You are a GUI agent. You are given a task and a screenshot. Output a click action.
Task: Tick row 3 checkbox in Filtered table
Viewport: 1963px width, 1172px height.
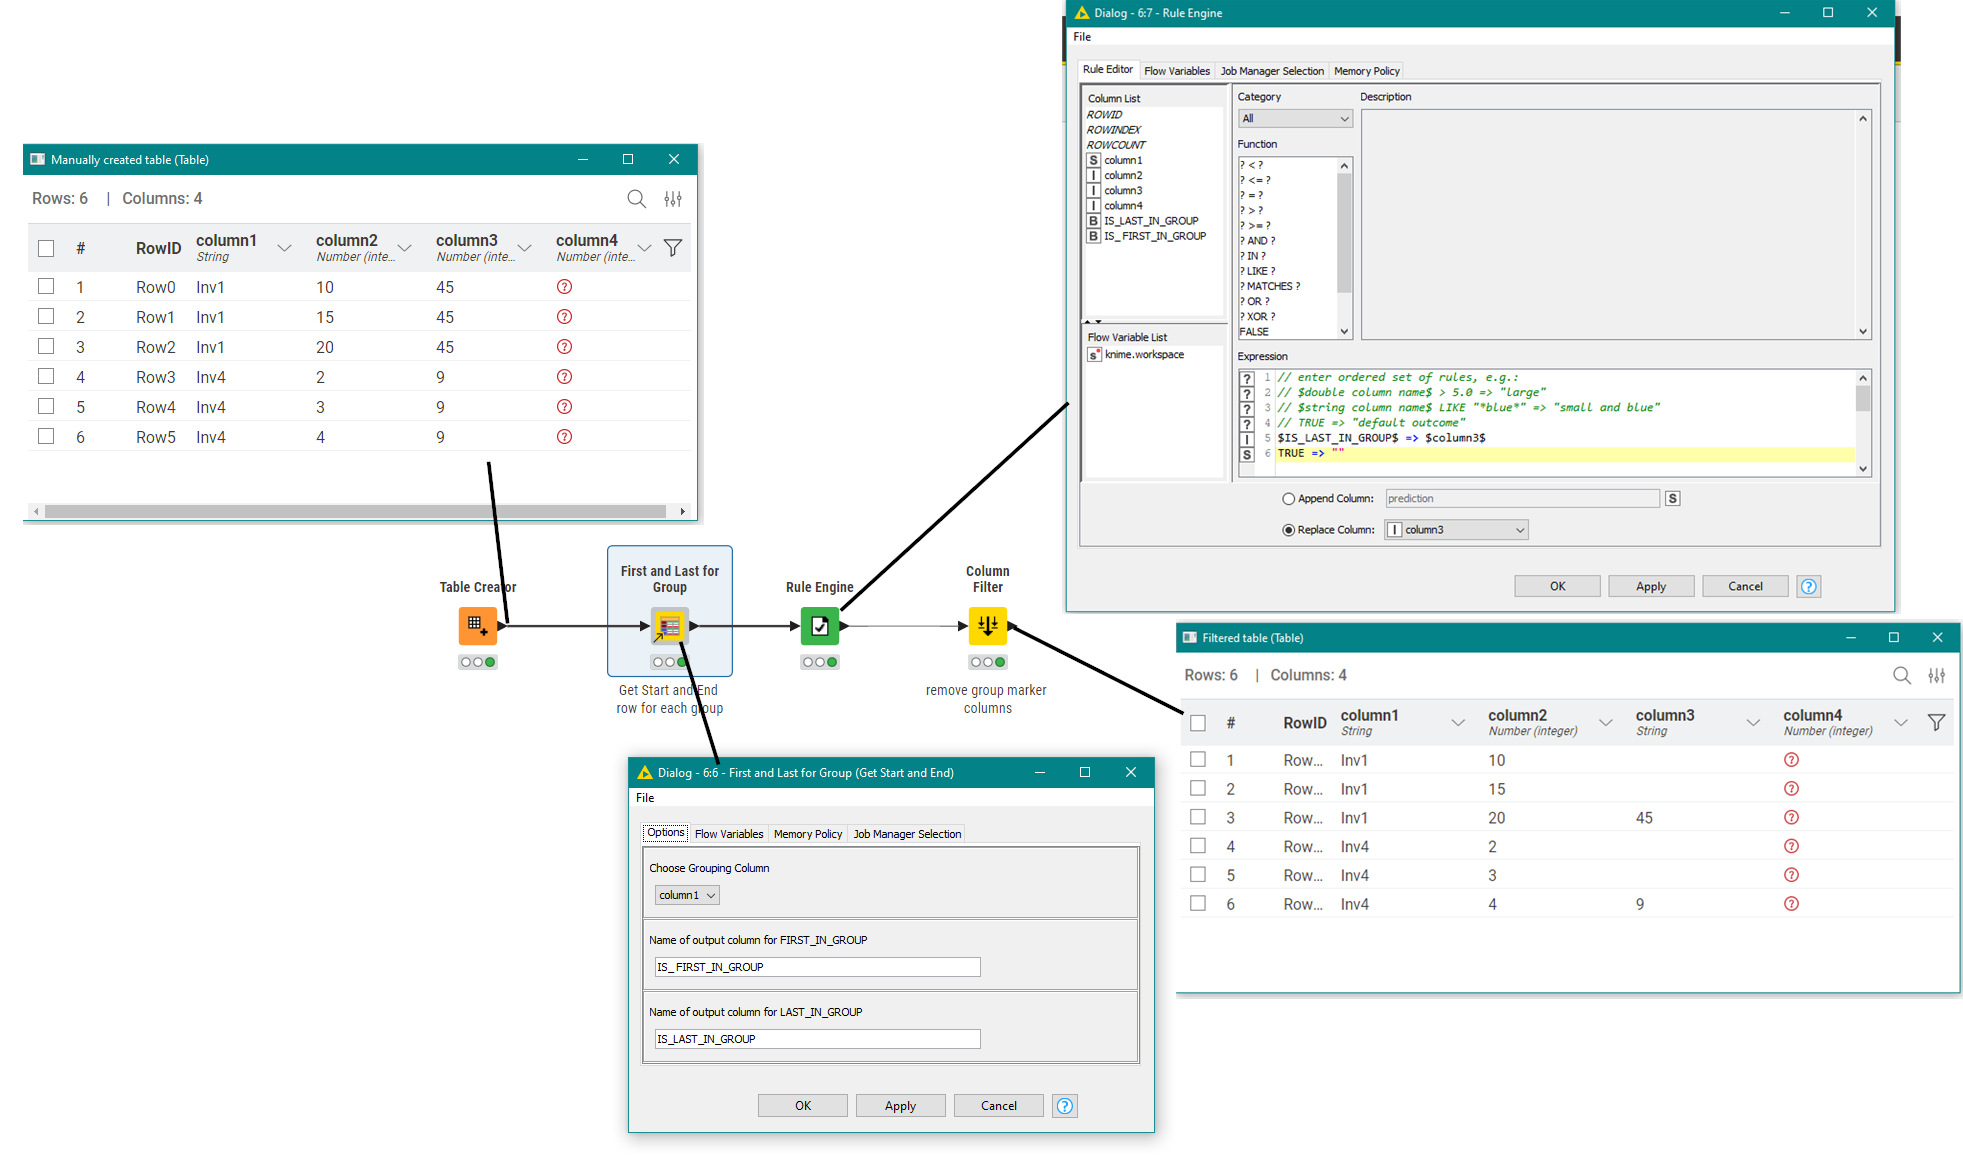(x=1198, y=817)
